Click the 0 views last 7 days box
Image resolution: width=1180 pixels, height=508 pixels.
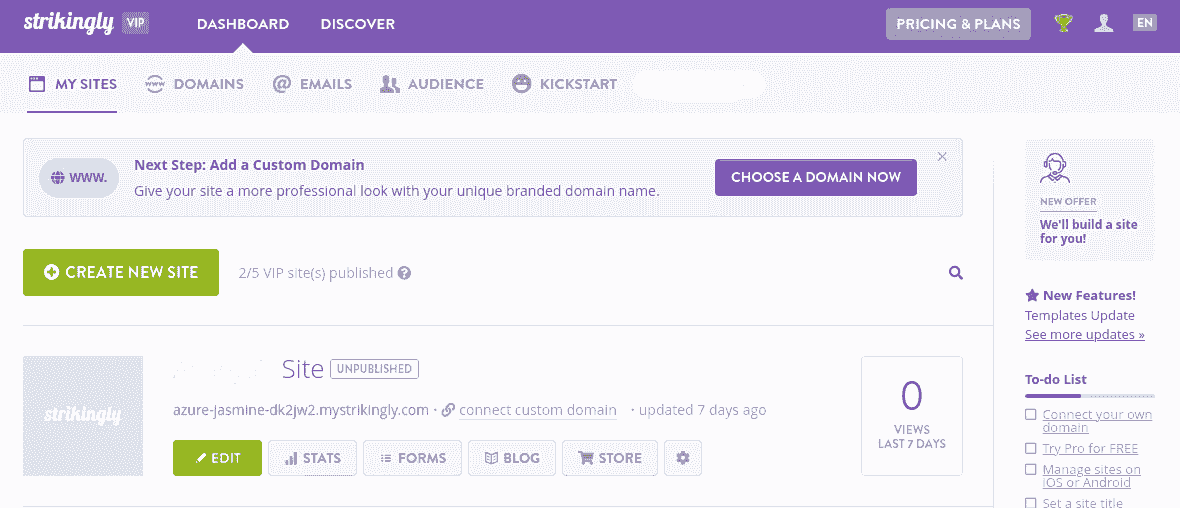911,415
